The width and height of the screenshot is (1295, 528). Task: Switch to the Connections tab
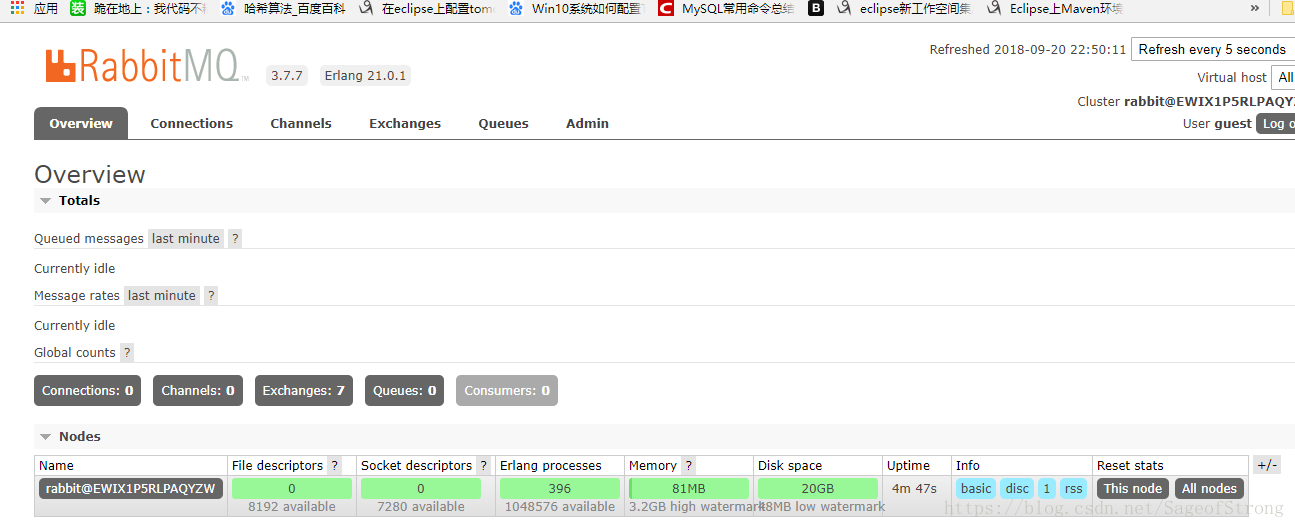[x=191, y=123]
